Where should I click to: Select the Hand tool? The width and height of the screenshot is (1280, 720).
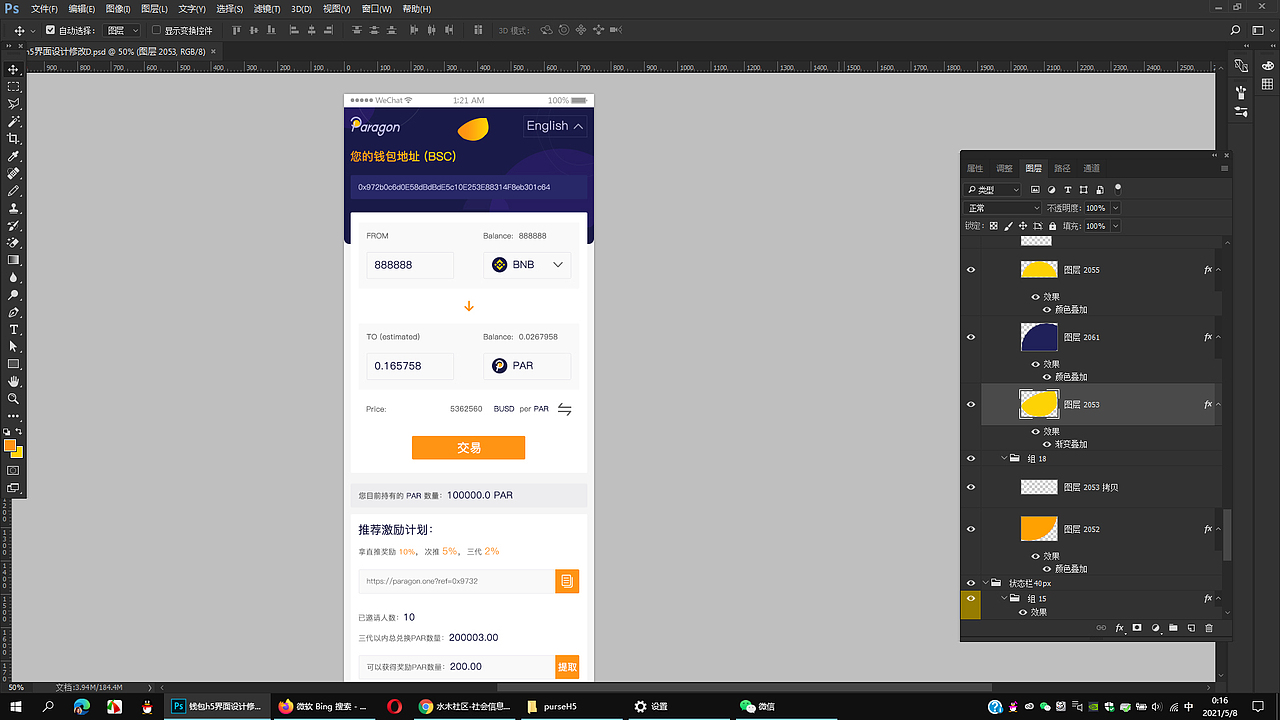click(x=14, y=381)
